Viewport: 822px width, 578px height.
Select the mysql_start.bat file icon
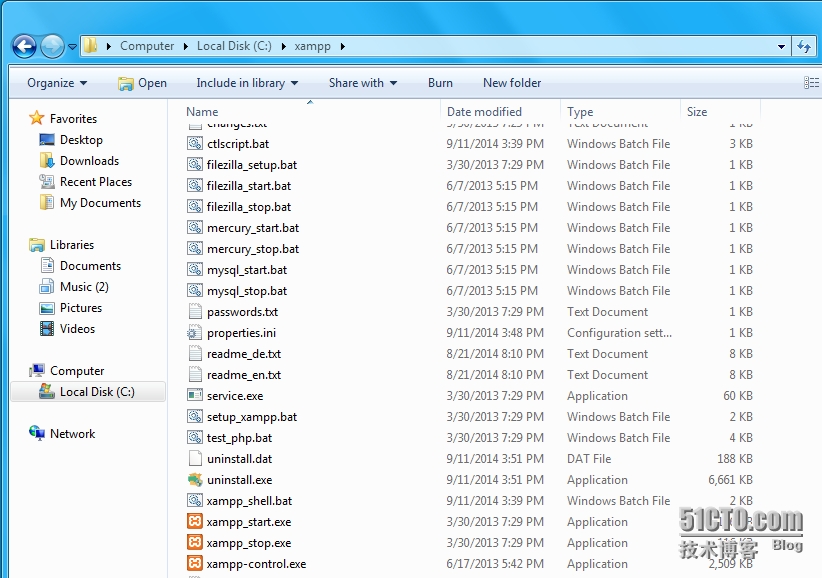pos(195,269)
